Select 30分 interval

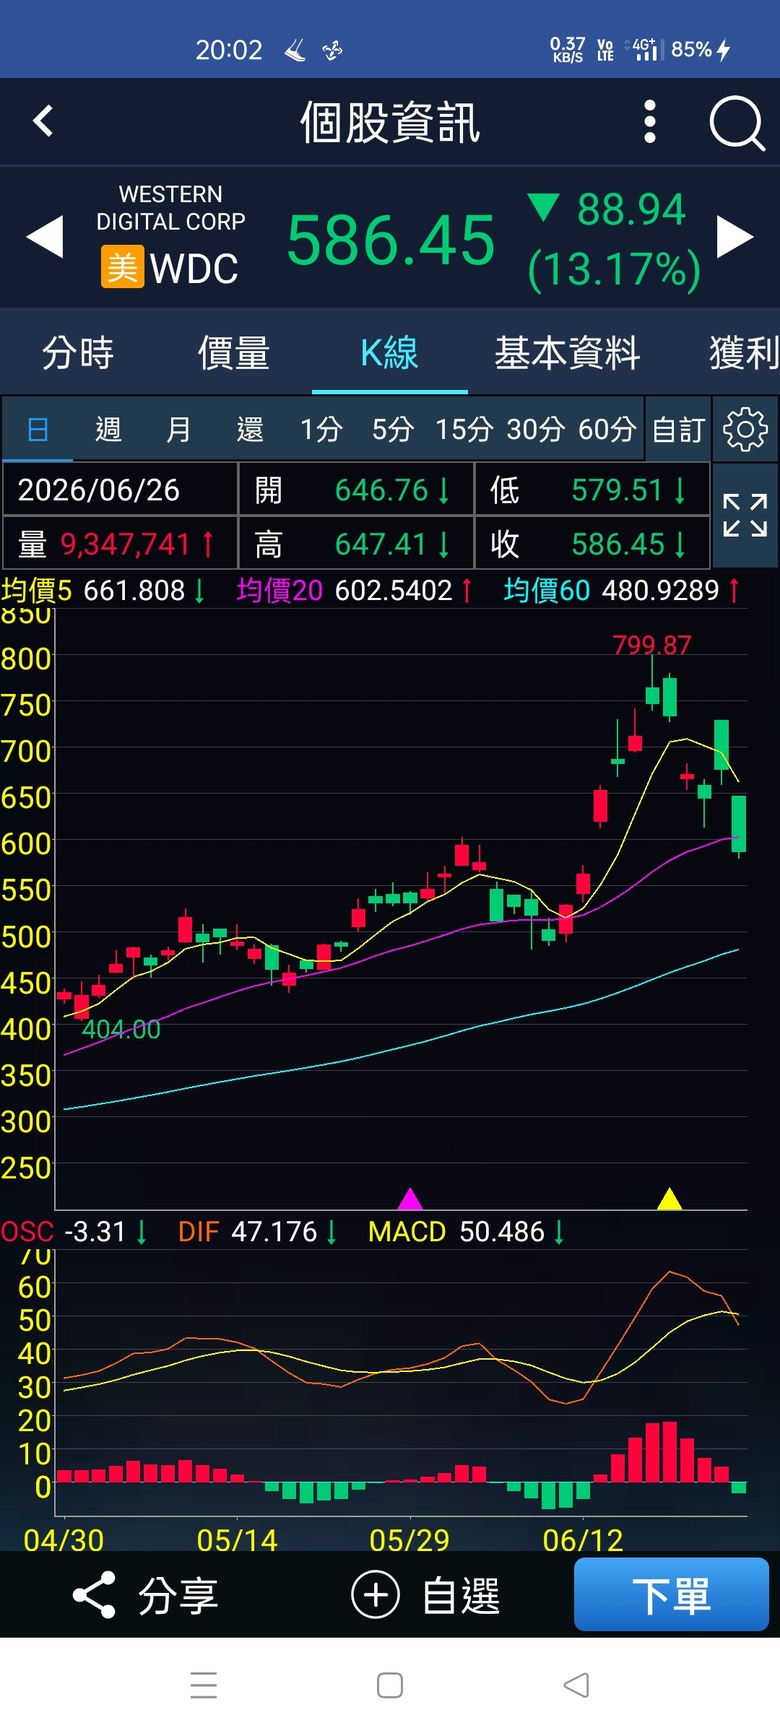coord(535,430)
